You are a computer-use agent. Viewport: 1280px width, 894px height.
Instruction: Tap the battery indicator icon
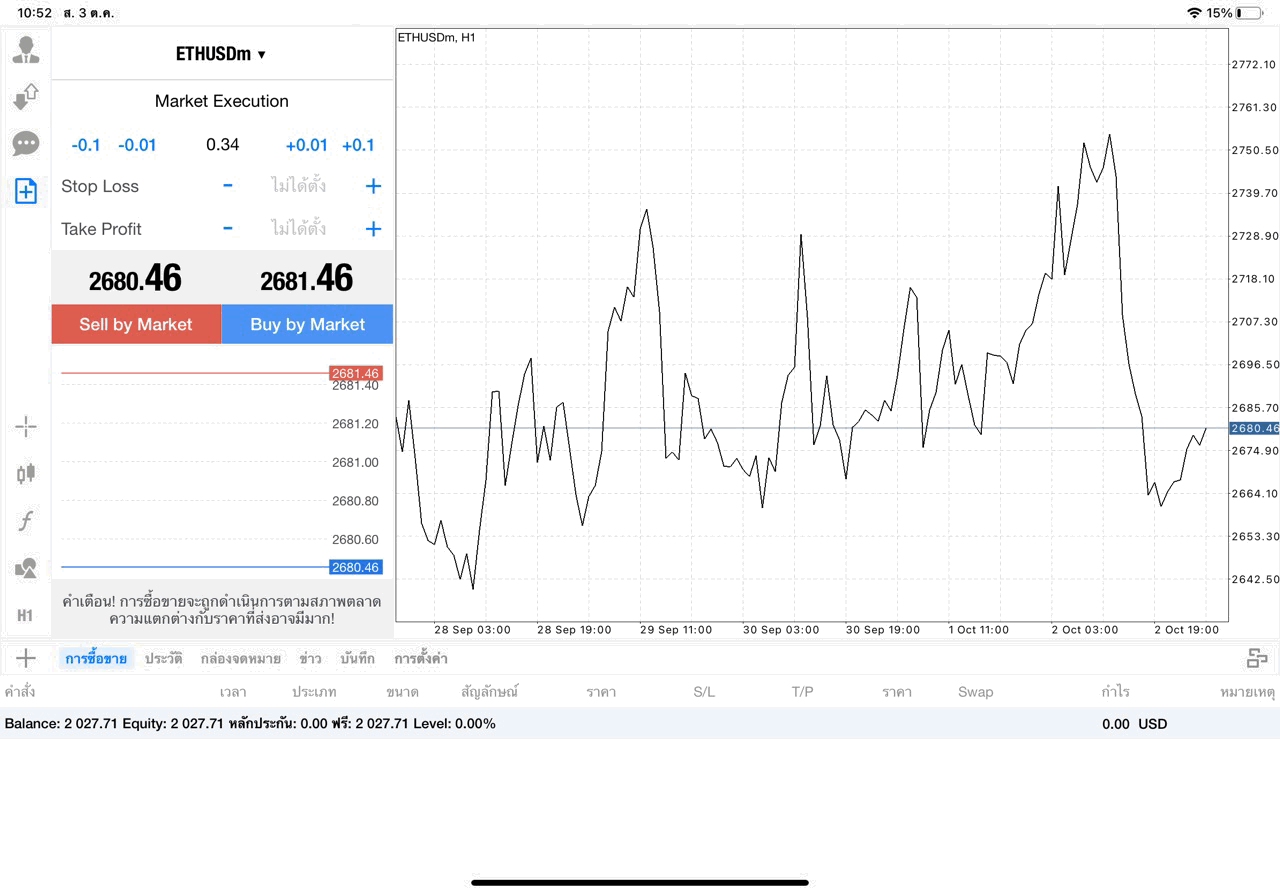1249,13
